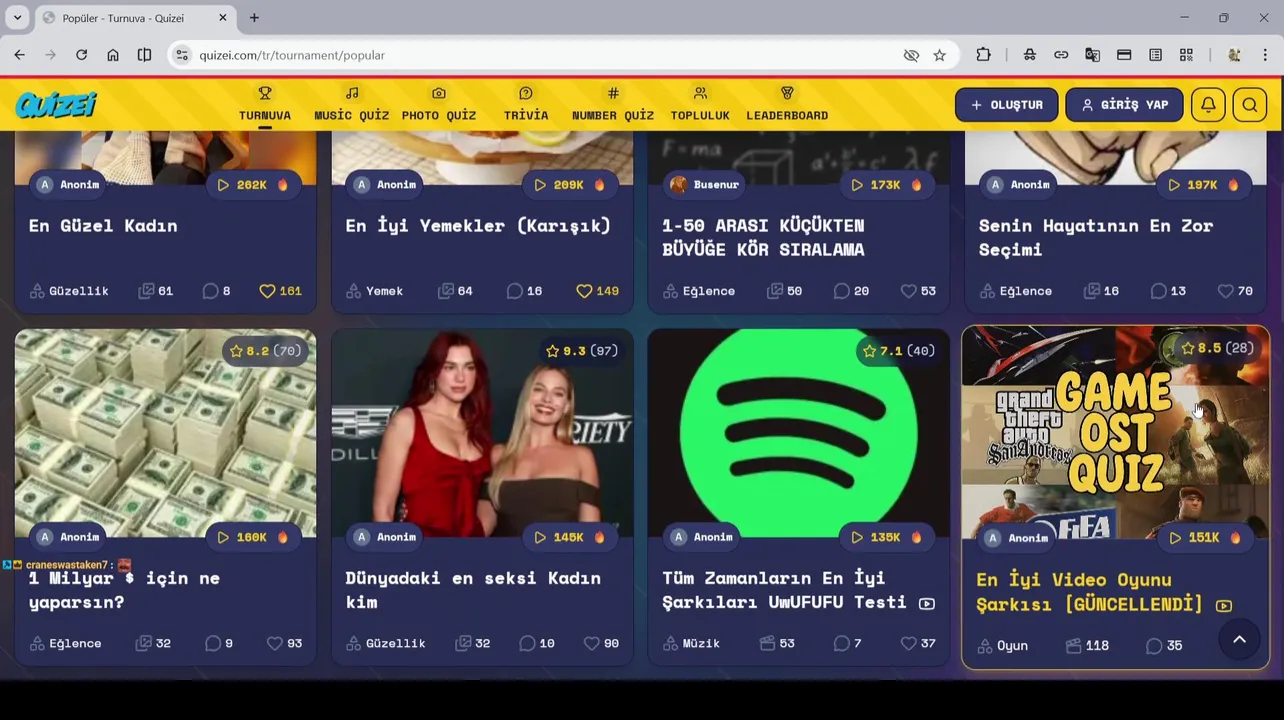Open '1 Milyar $ için ne yaparsın?' quiz
The width and height of the screenshot is (1284, 720).
[x=124, y=590]
